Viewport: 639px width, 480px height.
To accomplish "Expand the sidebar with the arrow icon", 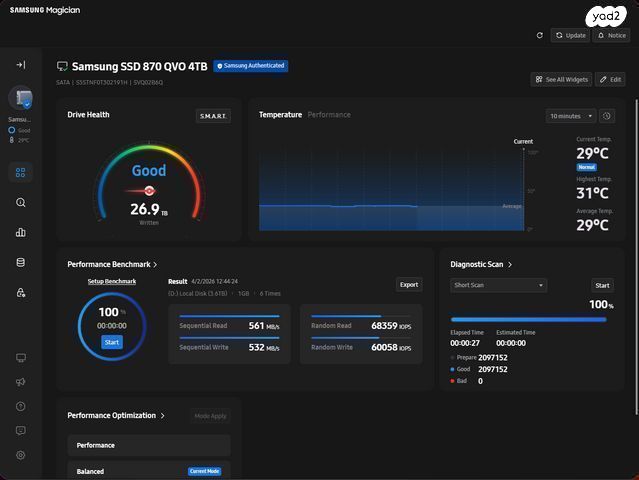I will click(21, 65).
